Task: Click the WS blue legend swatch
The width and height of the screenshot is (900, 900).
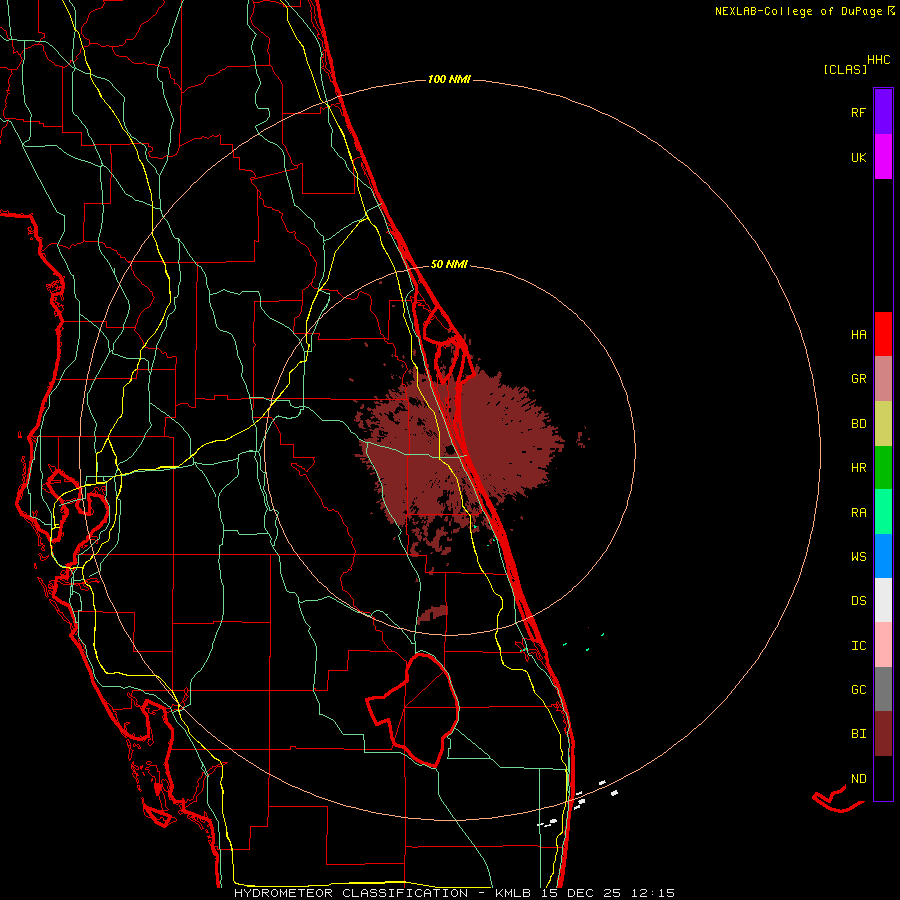Action: 883,556
